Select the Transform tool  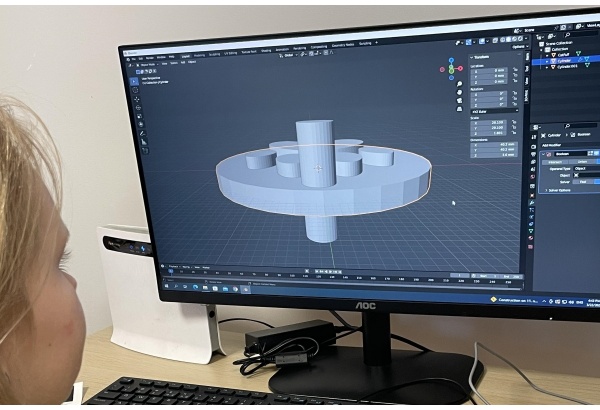pyautogui.click(x=141, y=125)
